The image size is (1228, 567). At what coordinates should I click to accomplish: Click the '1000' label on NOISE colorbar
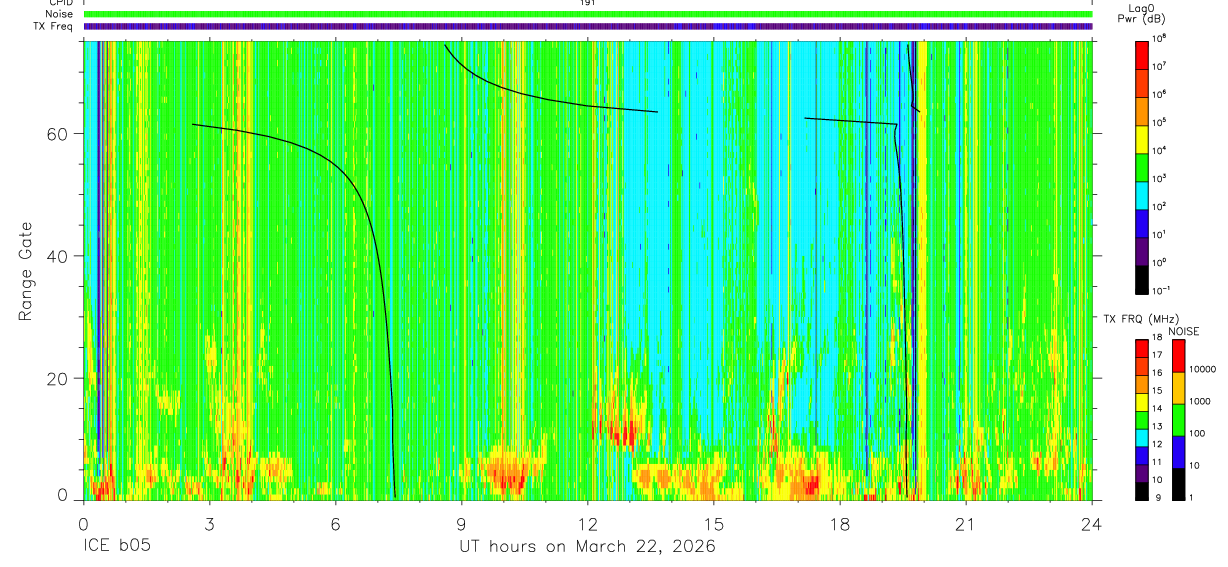pos(1199,401)
